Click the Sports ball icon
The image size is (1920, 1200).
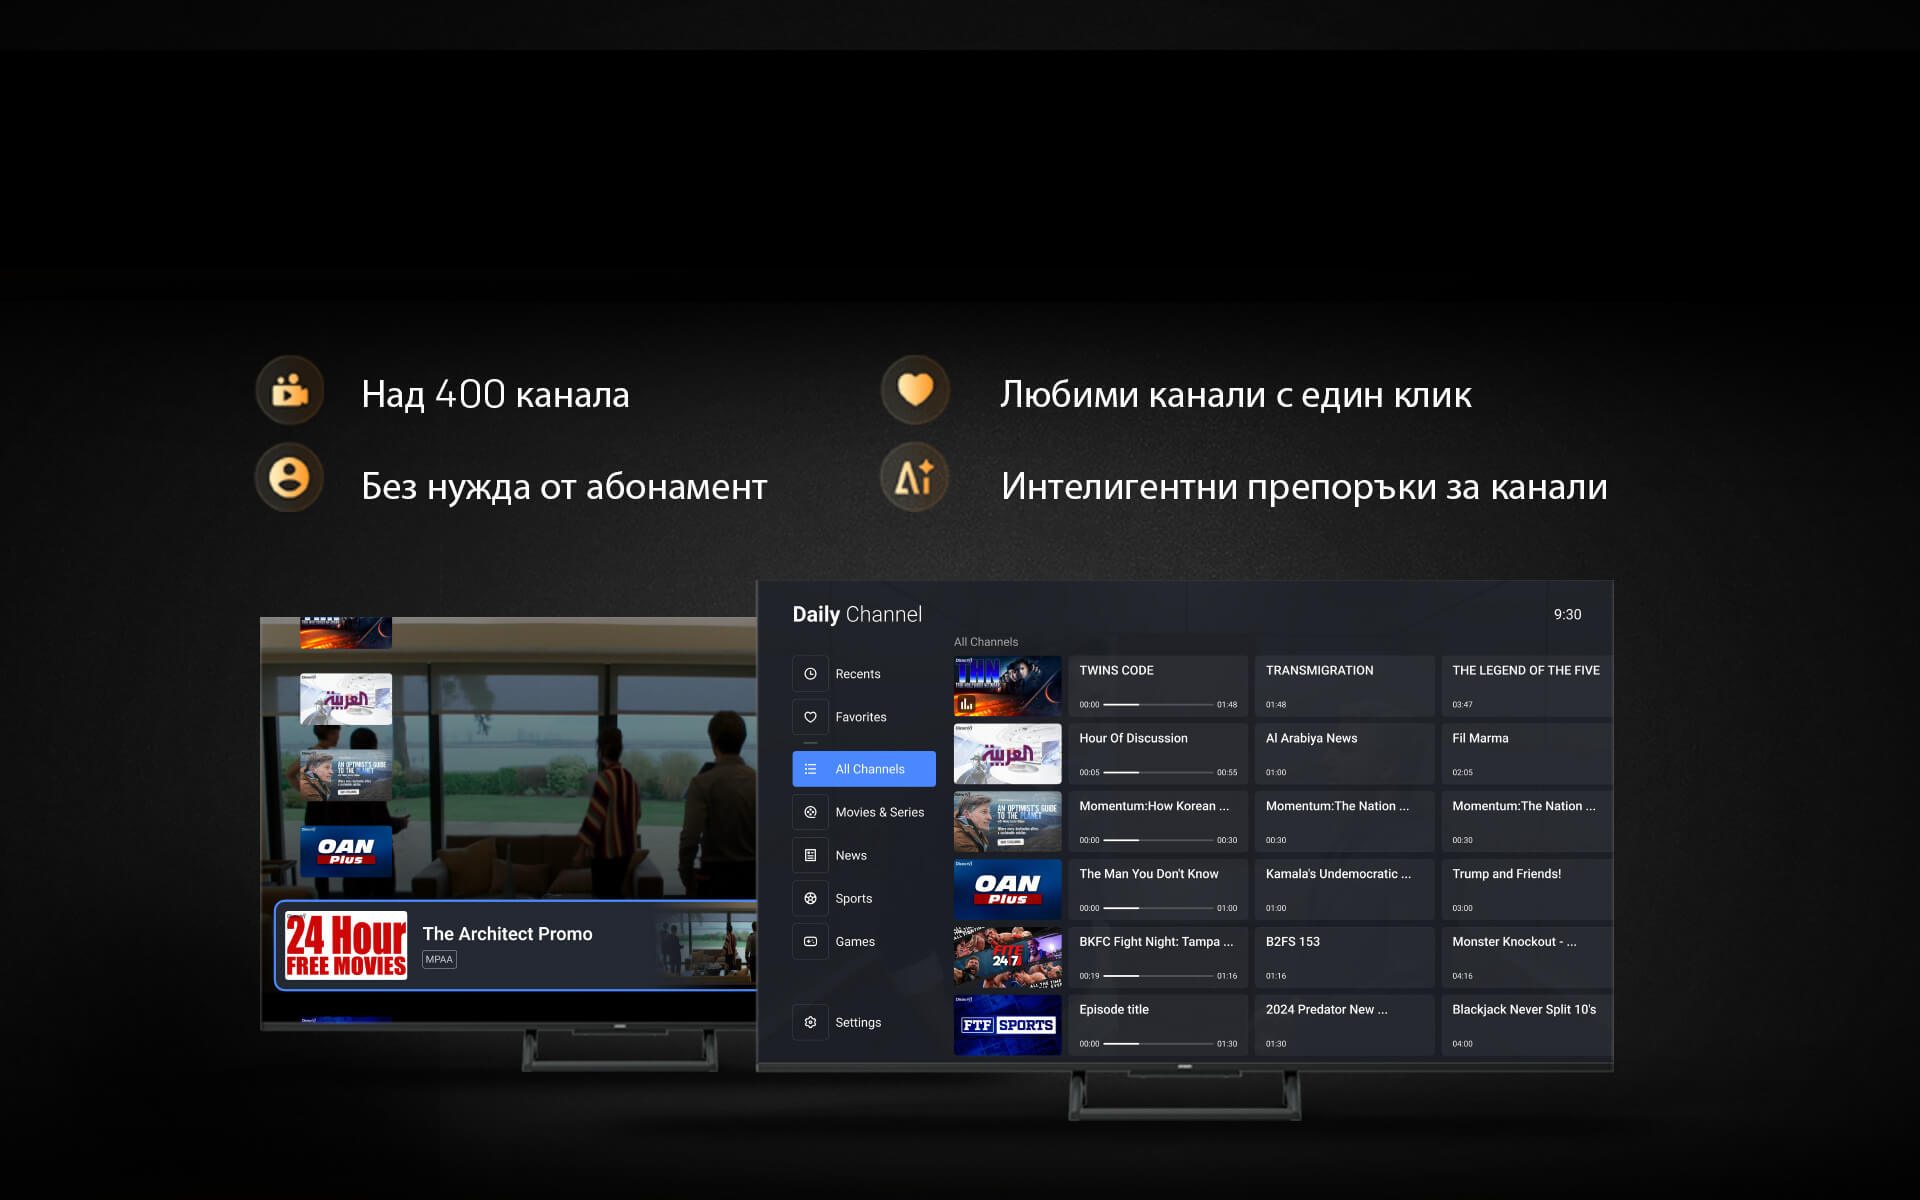[x=810, y=898]
